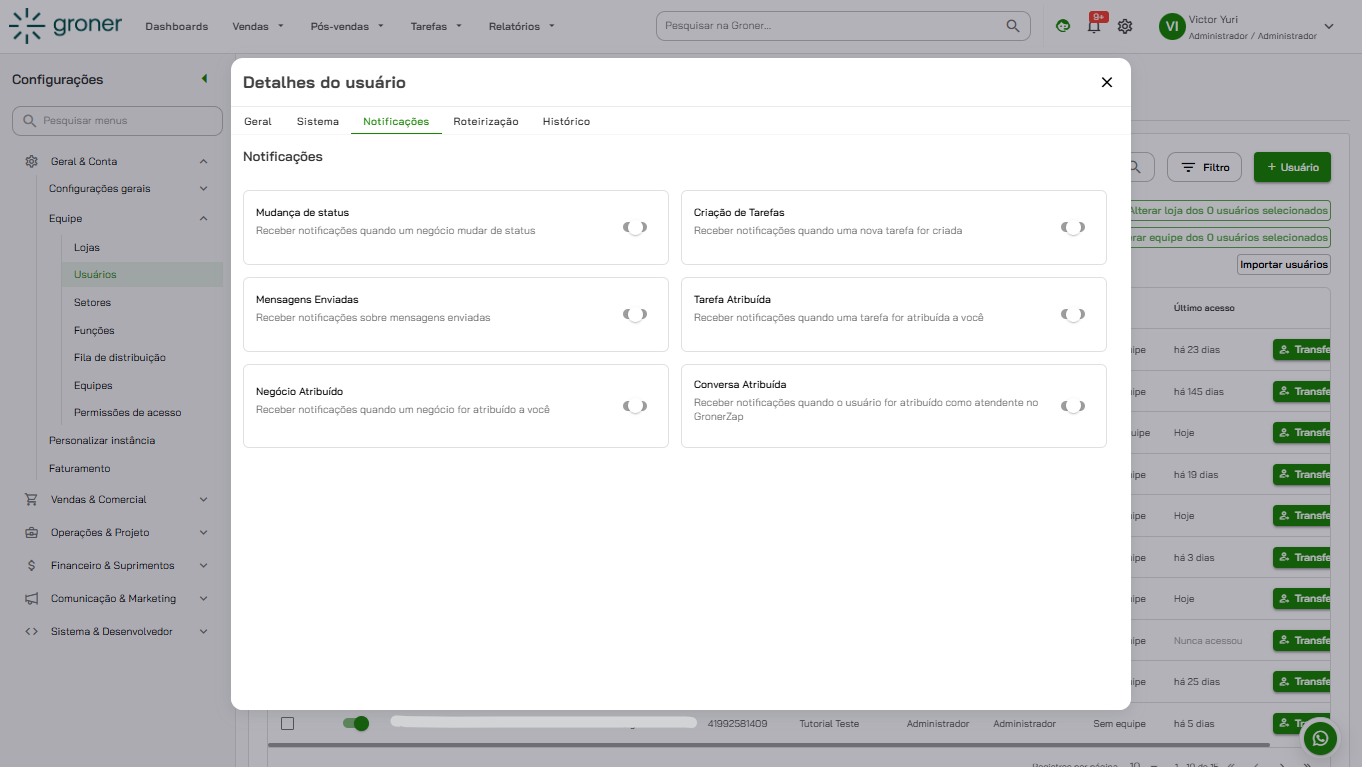The height and width of the screenshot is (768, 1366).
Task: Switch to the Histórico tab
Action: pos(566,121)
